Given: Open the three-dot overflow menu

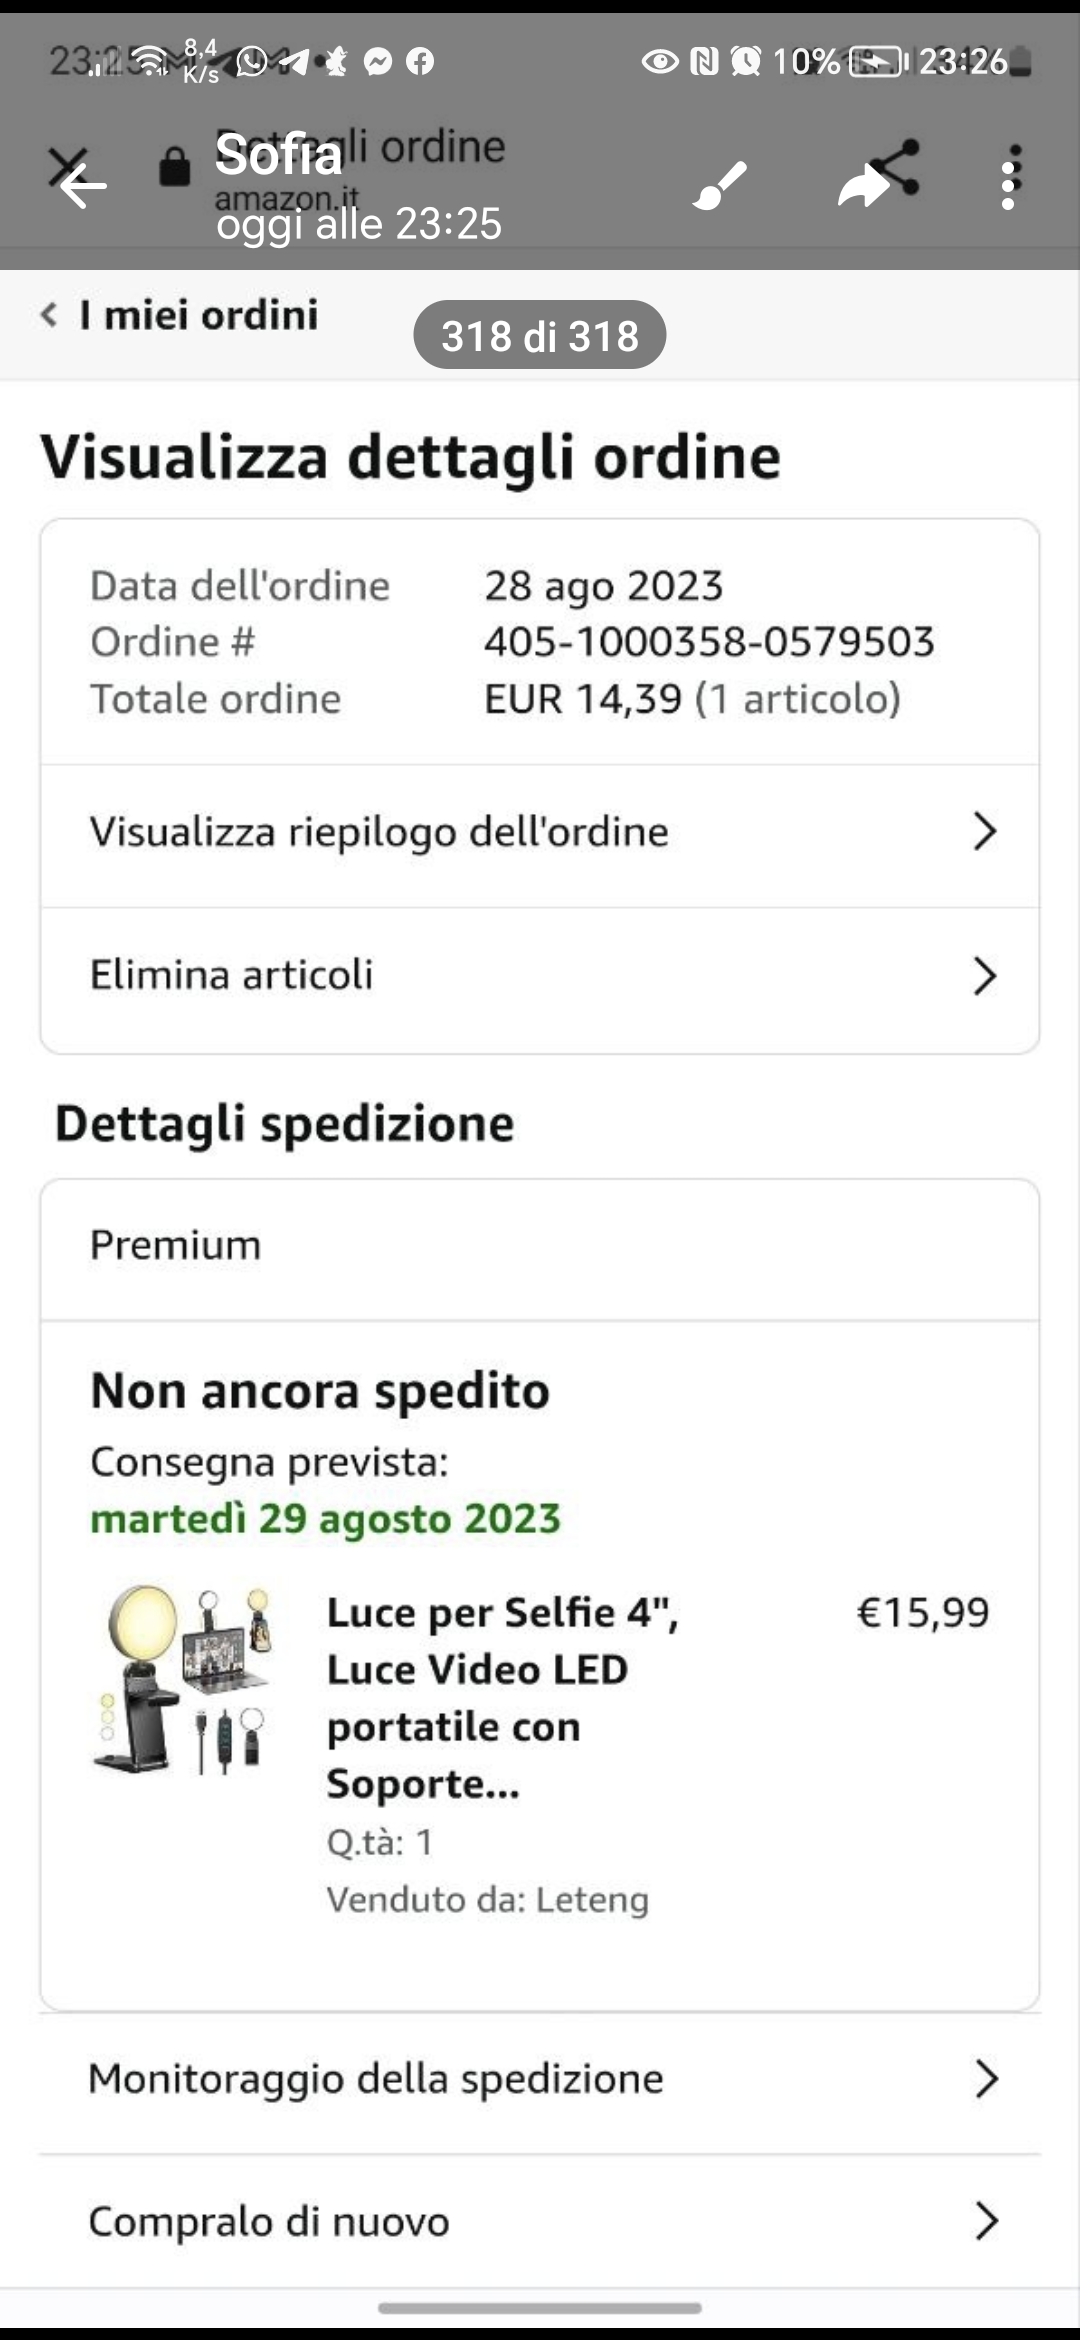Looking at the screenshot, I should 1009,178.
